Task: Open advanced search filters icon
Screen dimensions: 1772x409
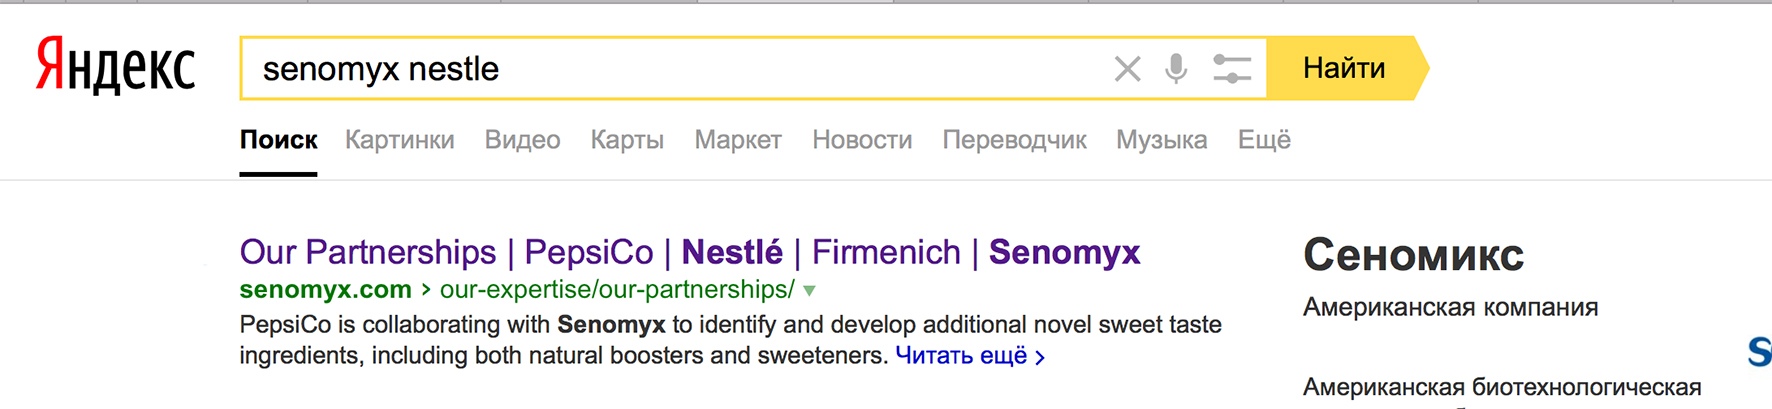Action: click(x=1232, y=69)
